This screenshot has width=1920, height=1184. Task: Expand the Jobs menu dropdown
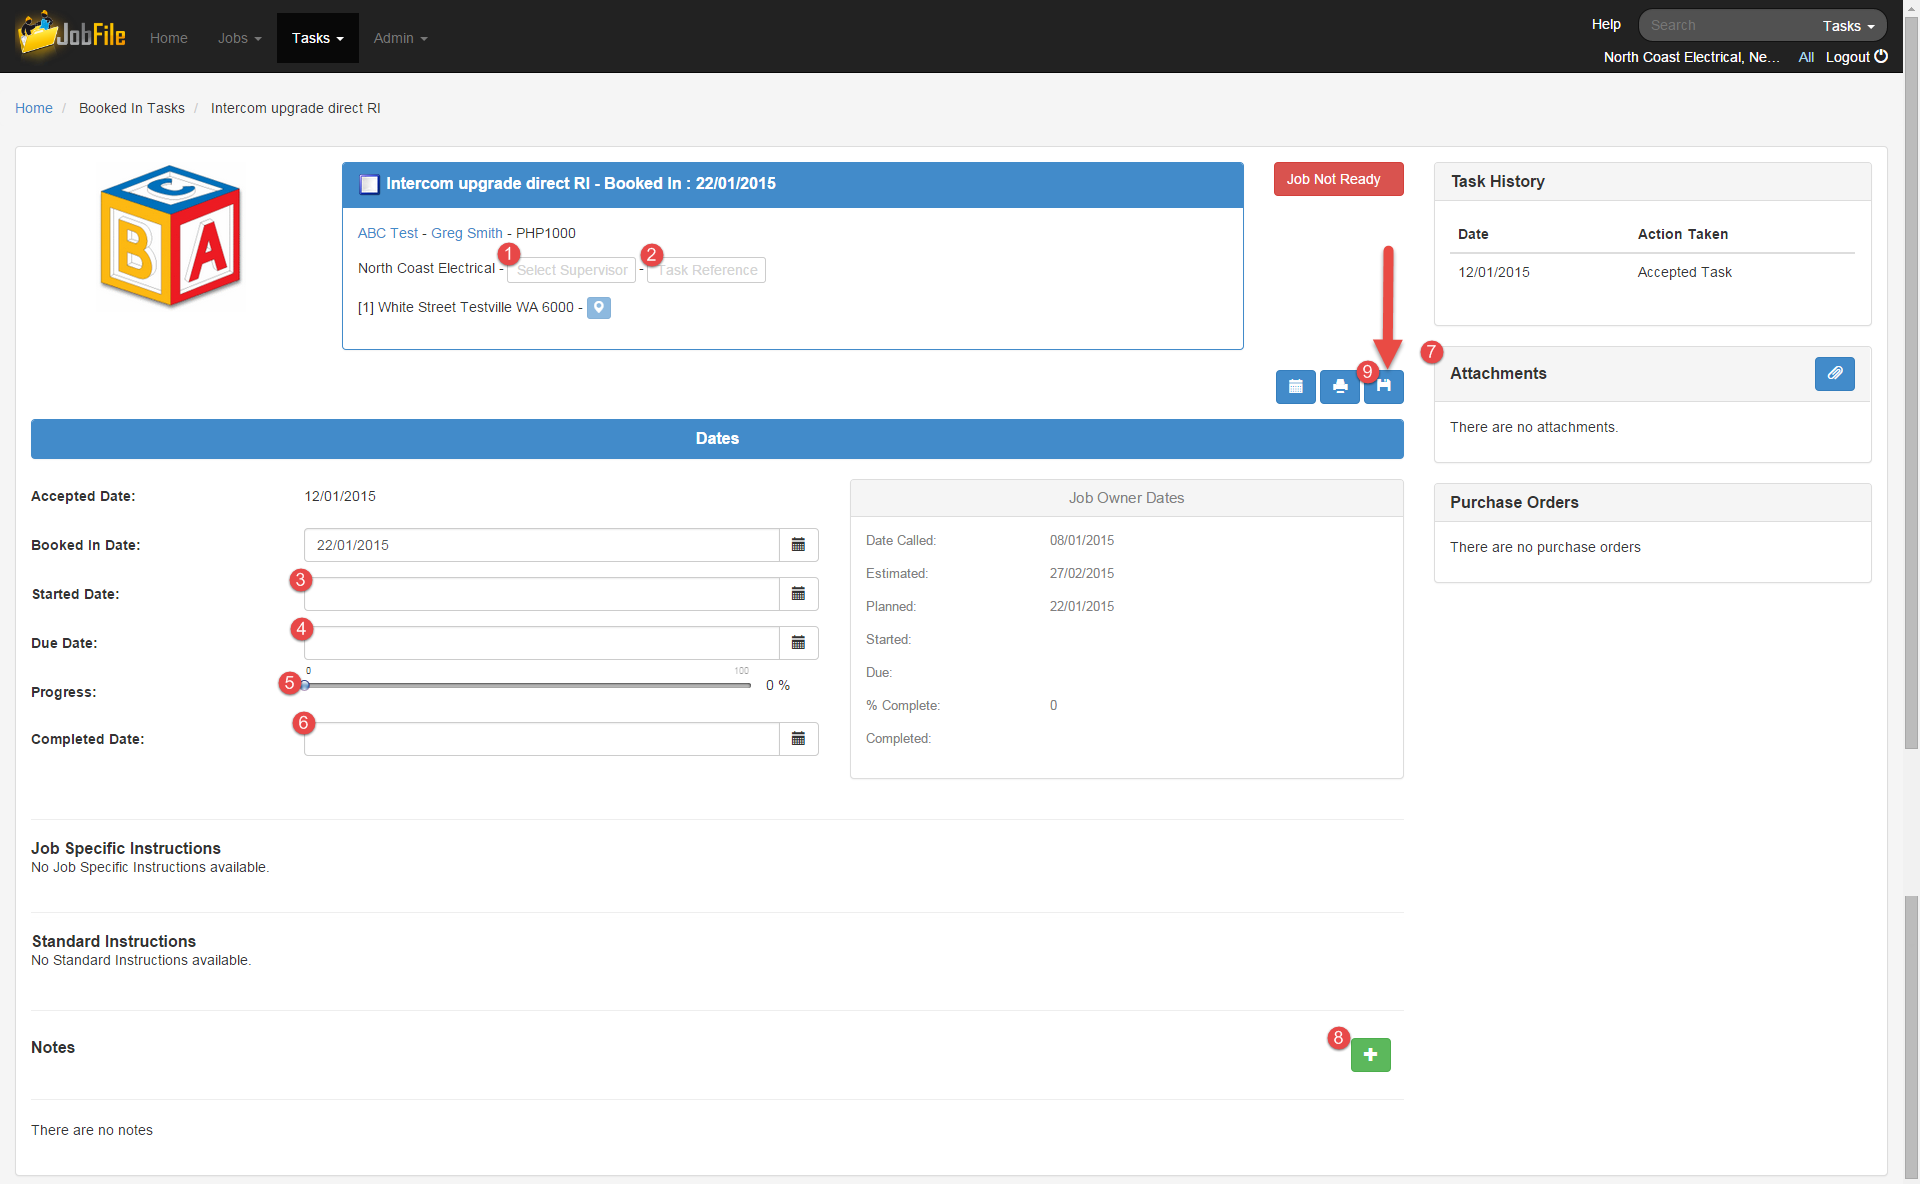point(239,38)
